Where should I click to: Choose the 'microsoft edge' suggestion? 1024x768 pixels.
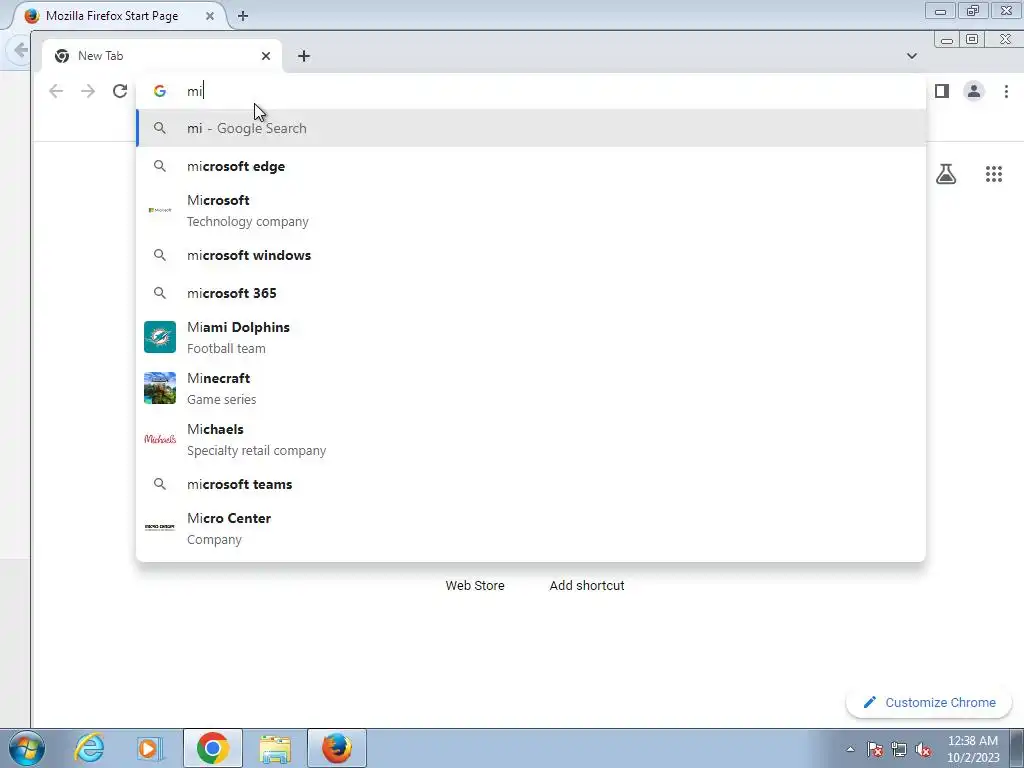pos(531,166)
